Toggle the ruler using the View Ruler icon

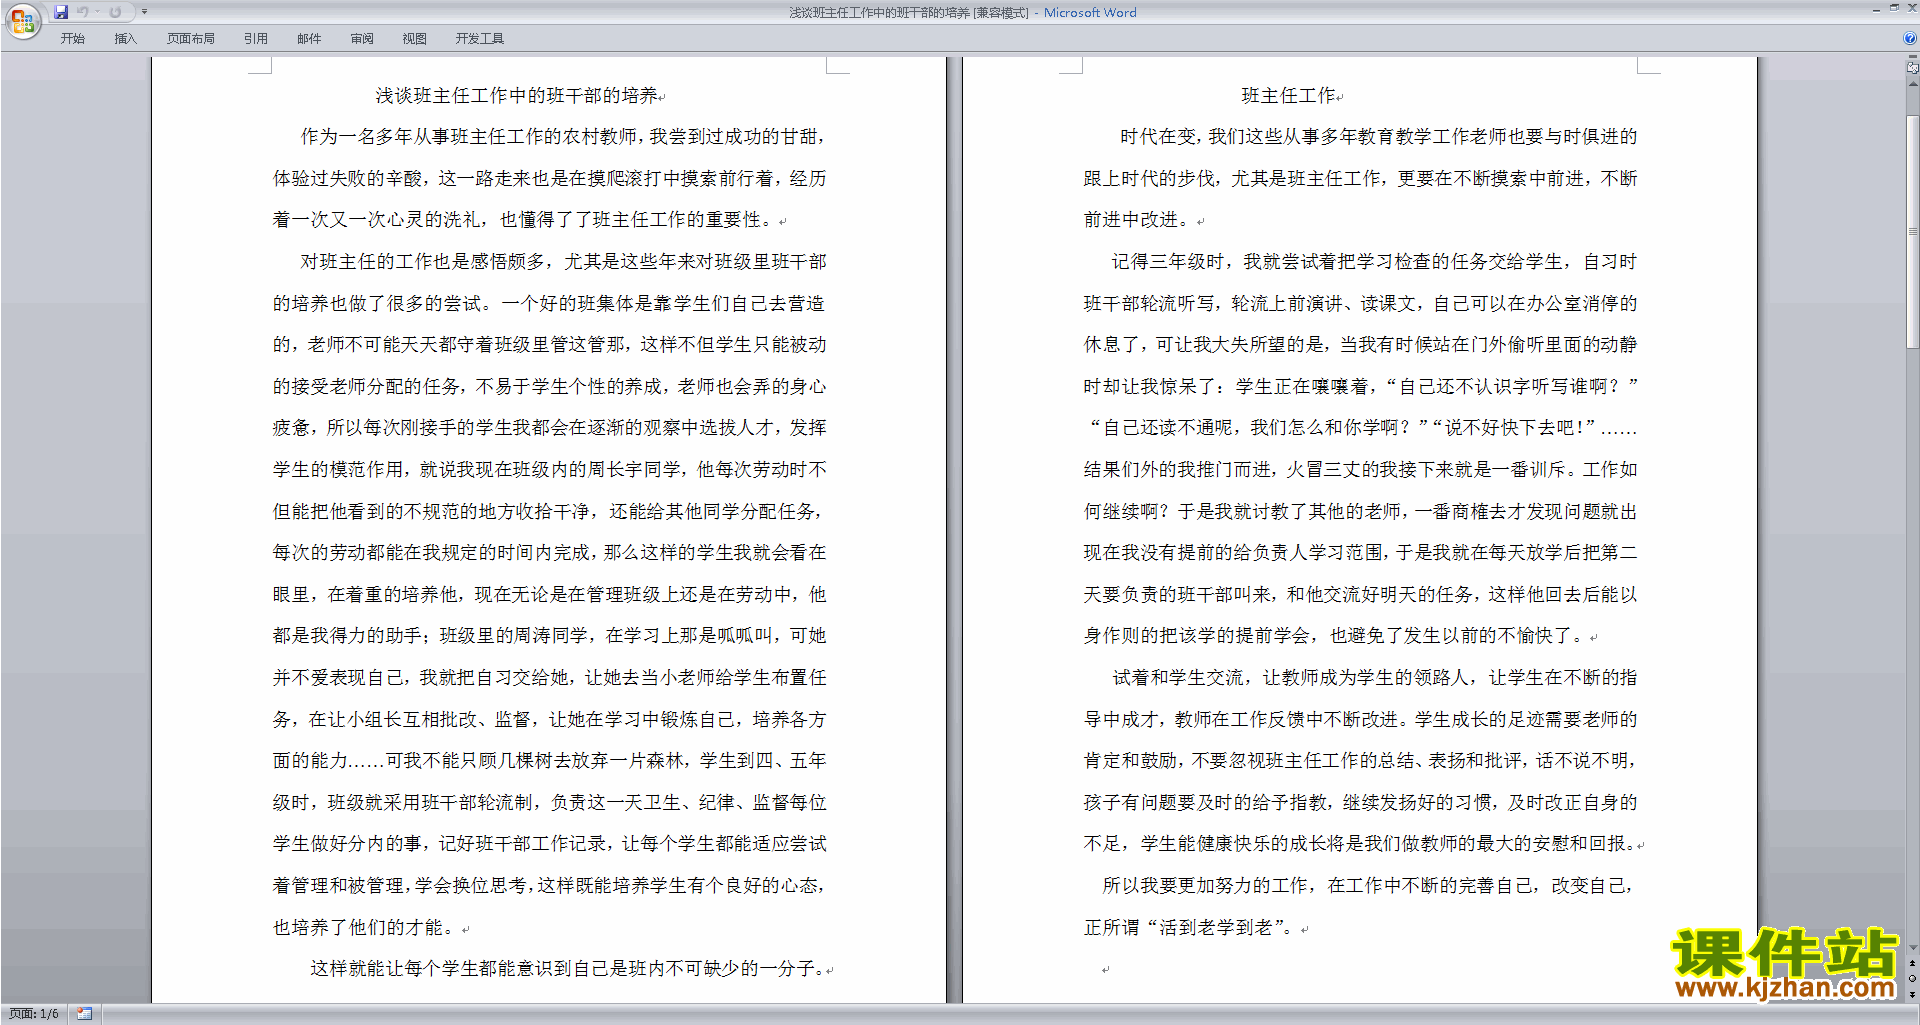(x=1912, y=68)
